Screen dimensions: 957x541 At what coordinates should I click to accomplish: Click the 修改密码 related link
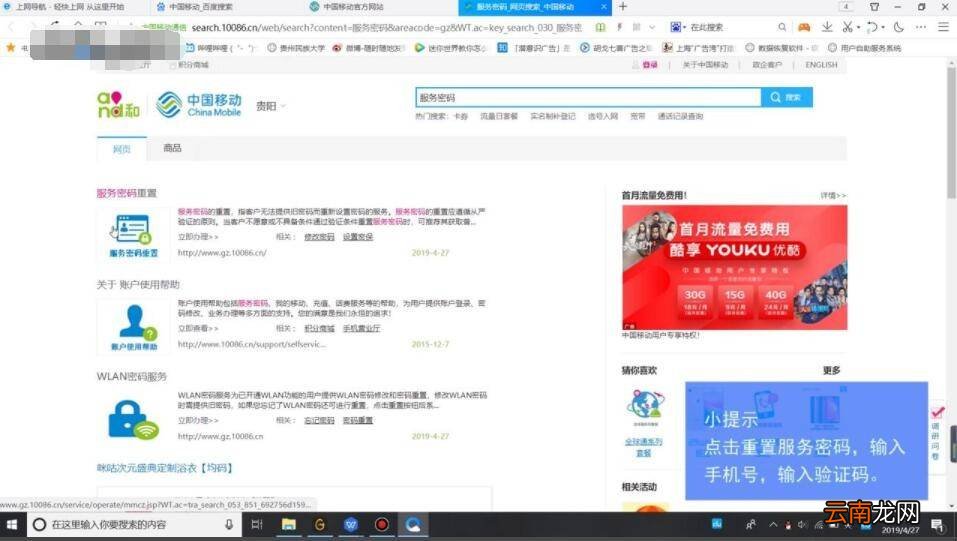click(319, 237)
